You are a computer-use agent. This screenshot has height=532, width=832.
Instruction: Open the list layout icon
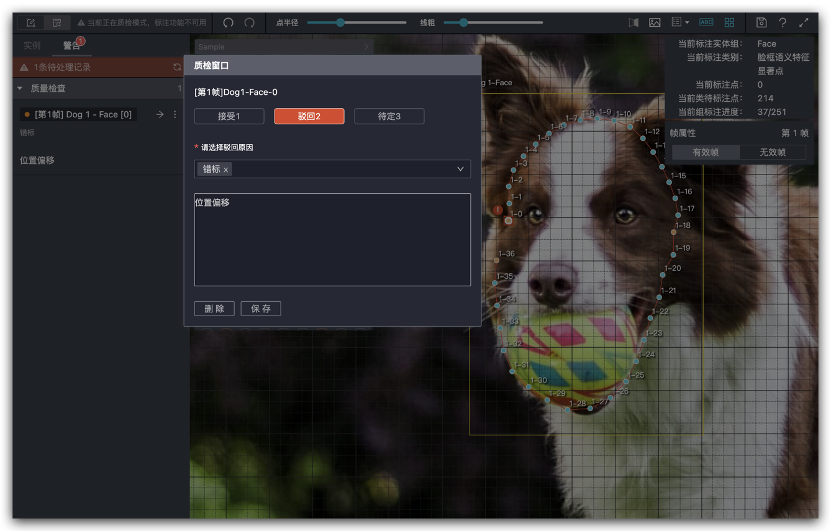pyautogui.click(x=677, y=22)
